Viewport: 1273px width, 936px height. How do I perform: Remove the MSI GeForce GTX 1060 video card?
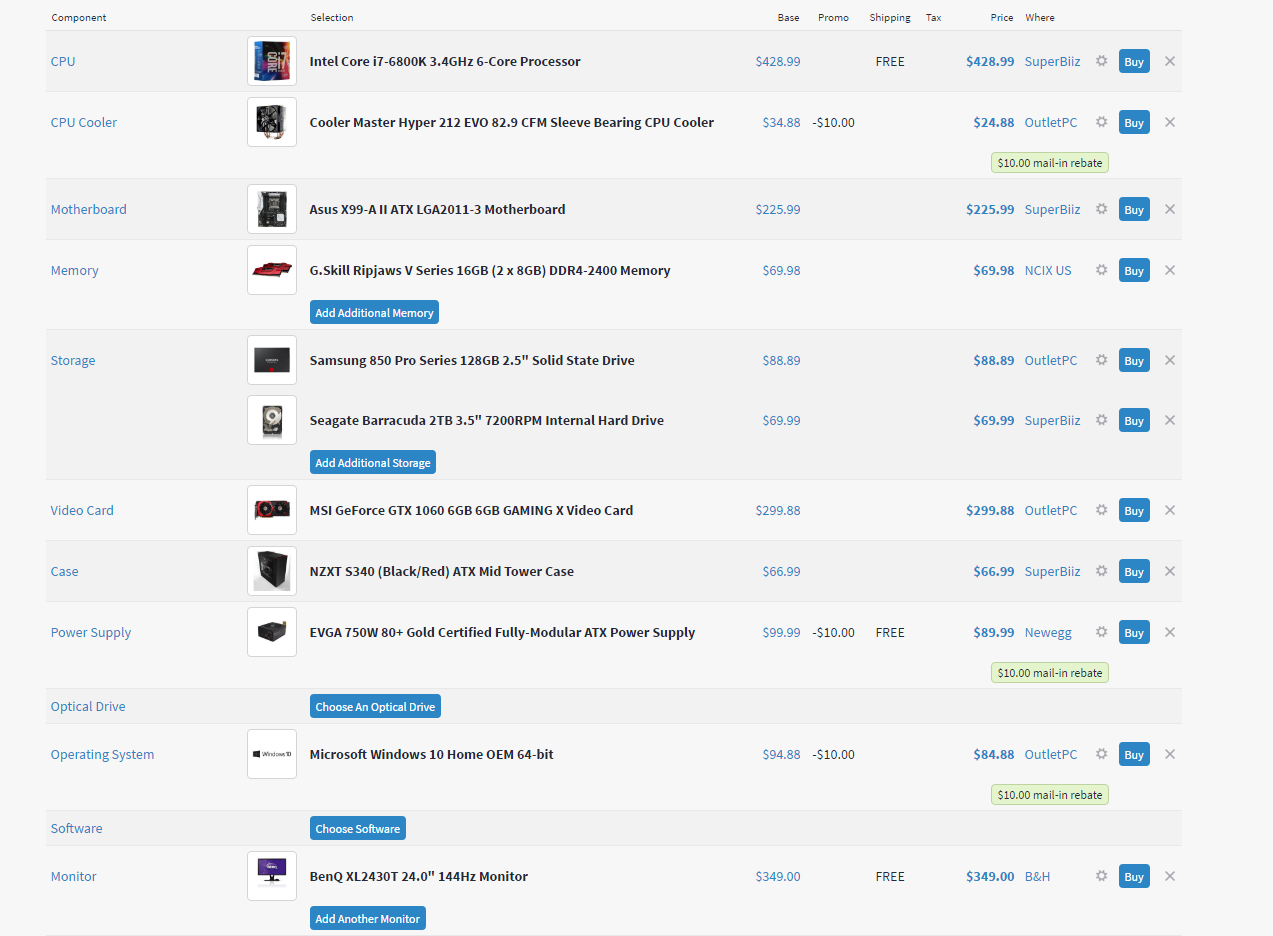1170,510
